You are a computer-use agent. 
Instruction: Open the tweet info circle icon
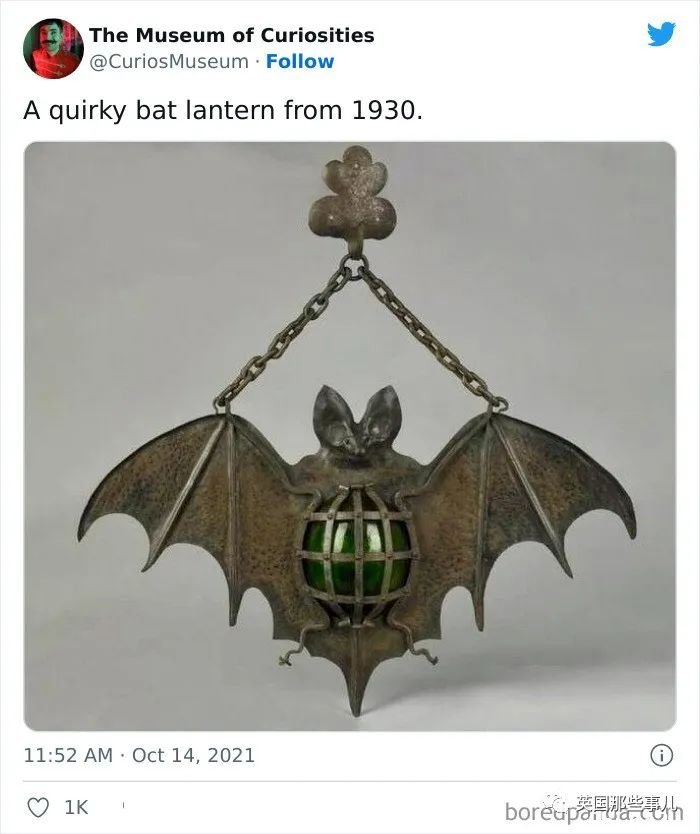[x=662, y=755]
